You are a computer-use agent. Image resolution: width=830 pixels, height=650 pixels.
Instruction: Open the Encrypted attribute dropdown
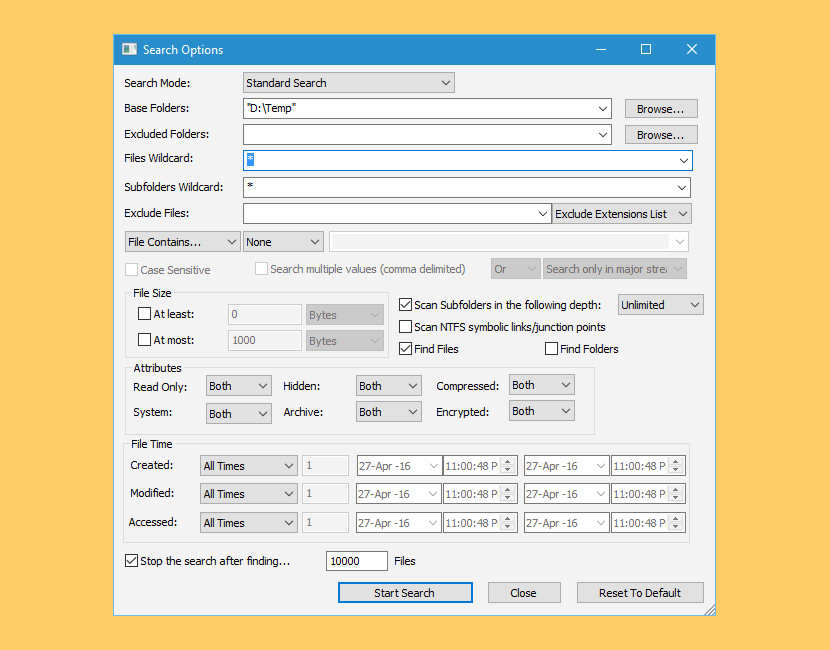(x=541, y=410)
